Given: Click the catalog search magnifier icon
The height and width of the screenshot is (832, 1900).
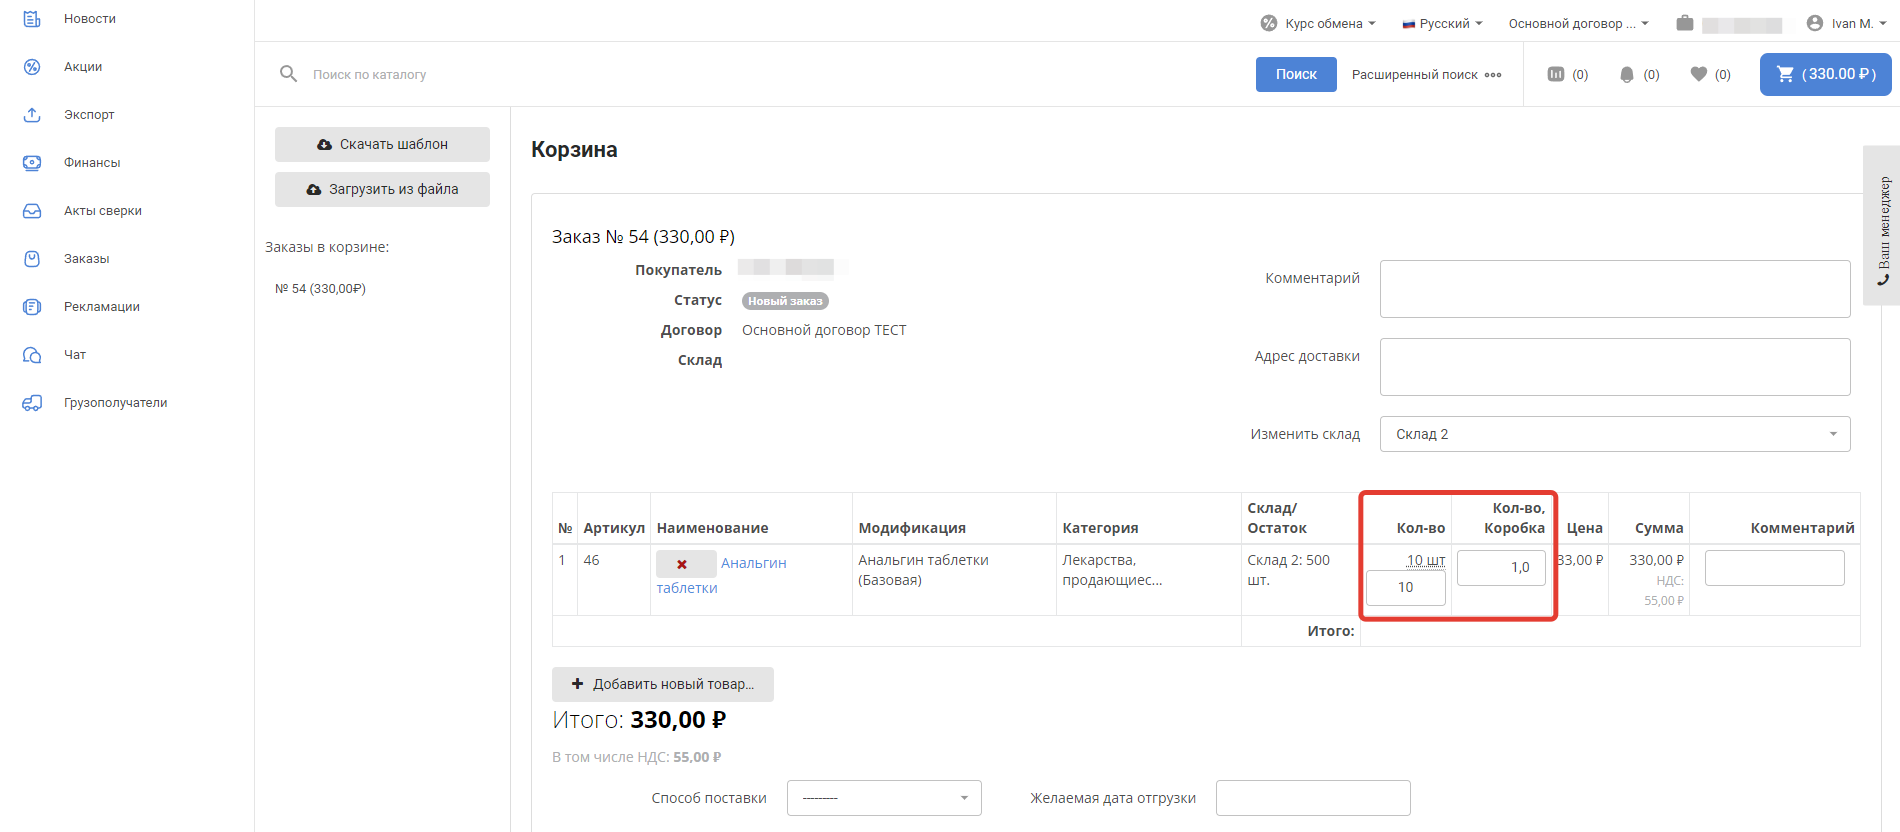Looking at the screenshot, I should click(x=288, y=74).
